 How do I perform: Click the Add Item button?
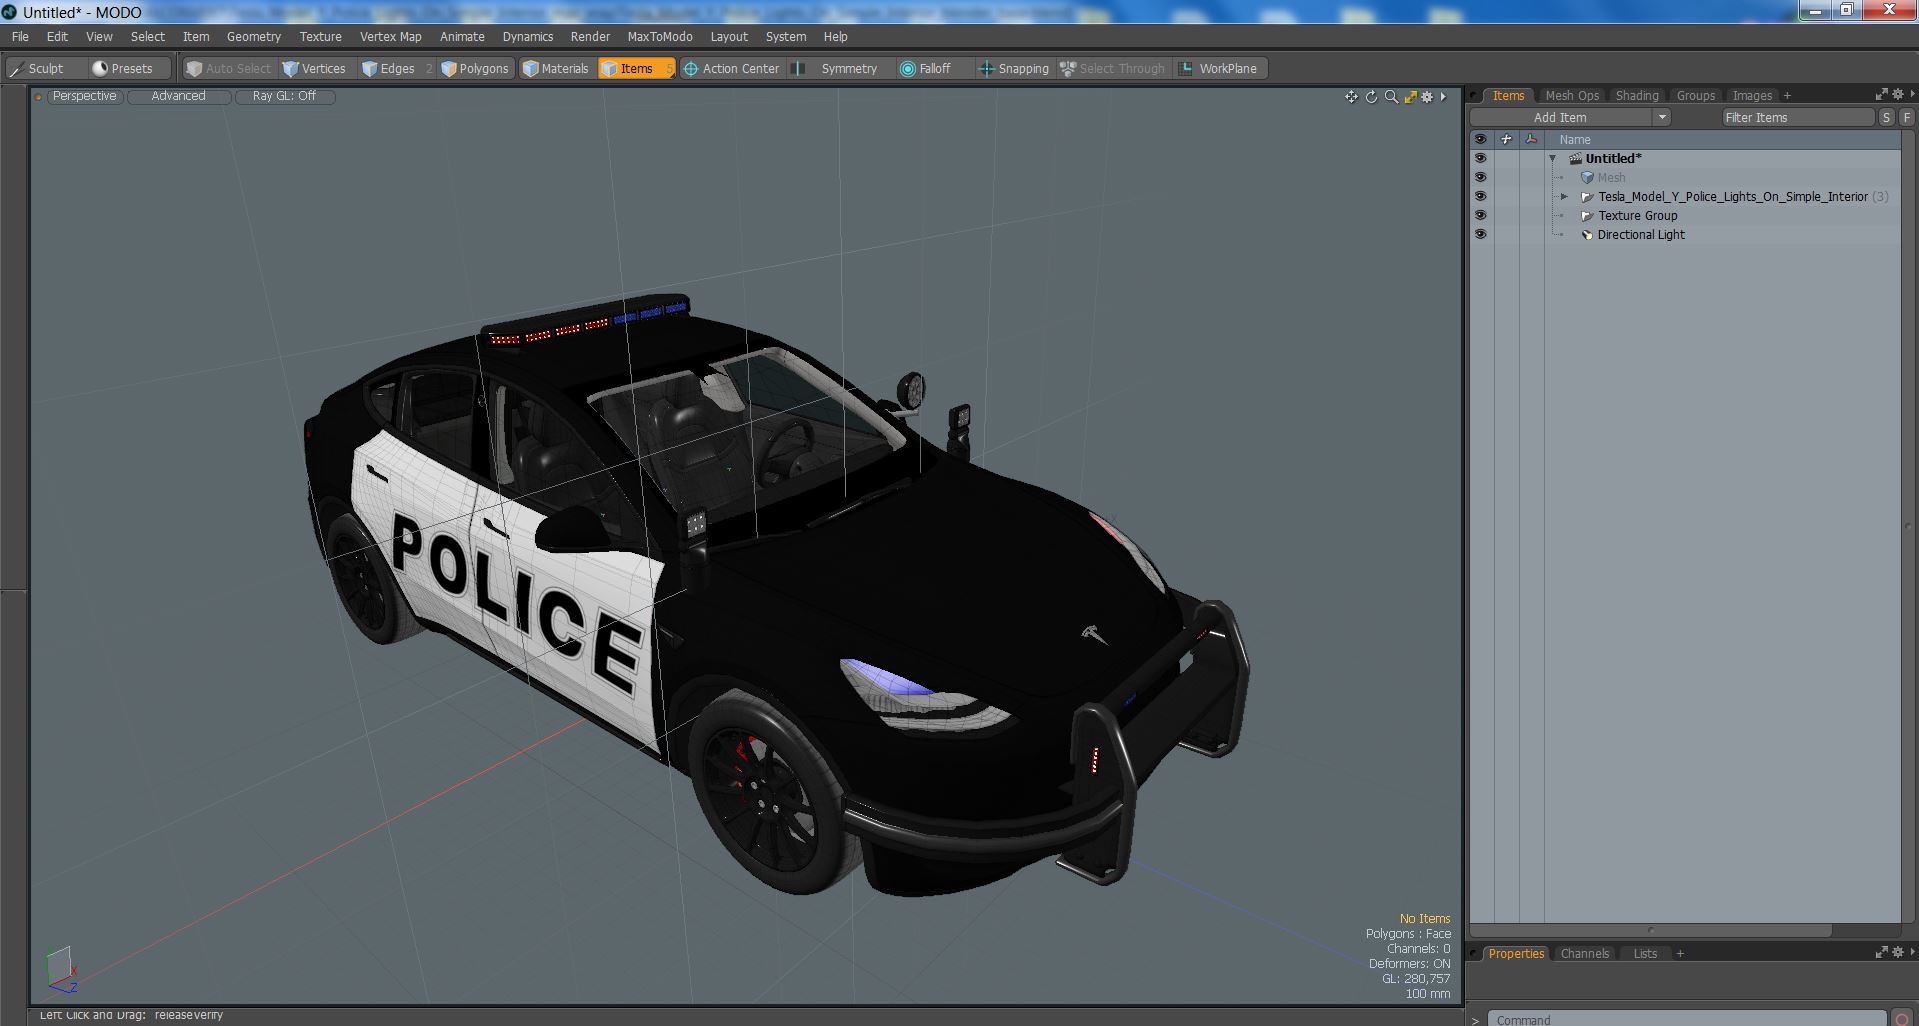pyautogui.click(x=1560, y=117)
